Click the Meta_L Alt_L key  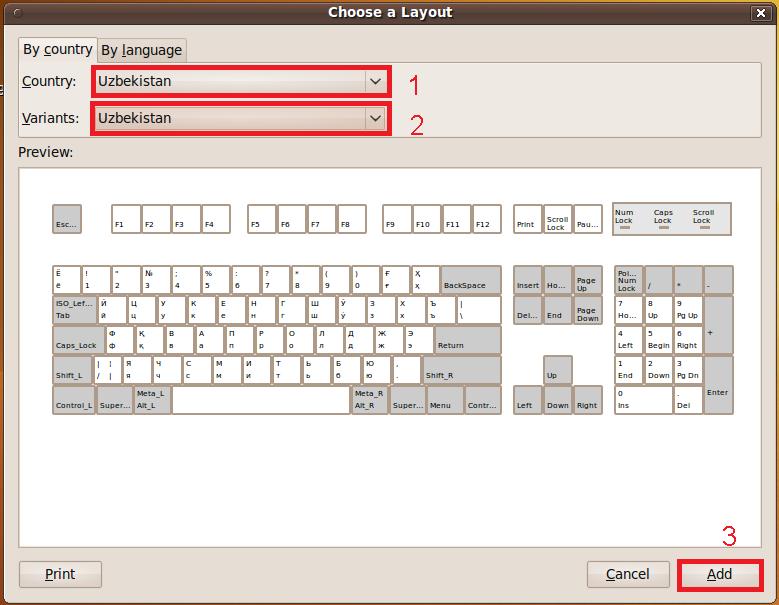point(153,400)
